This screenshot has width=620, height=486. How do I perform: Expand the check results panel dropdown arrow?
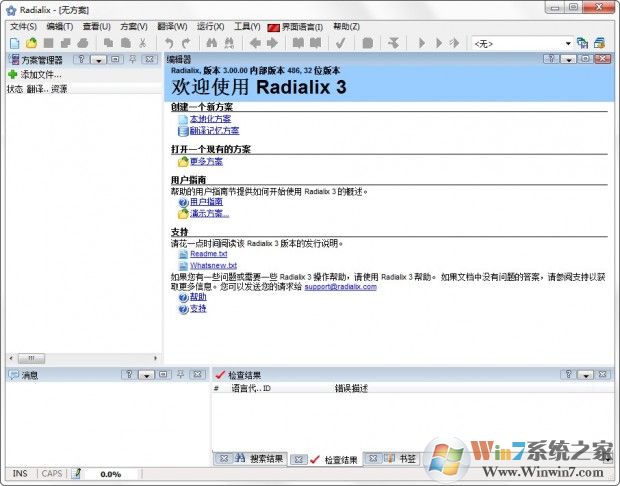tap(584, 374)
